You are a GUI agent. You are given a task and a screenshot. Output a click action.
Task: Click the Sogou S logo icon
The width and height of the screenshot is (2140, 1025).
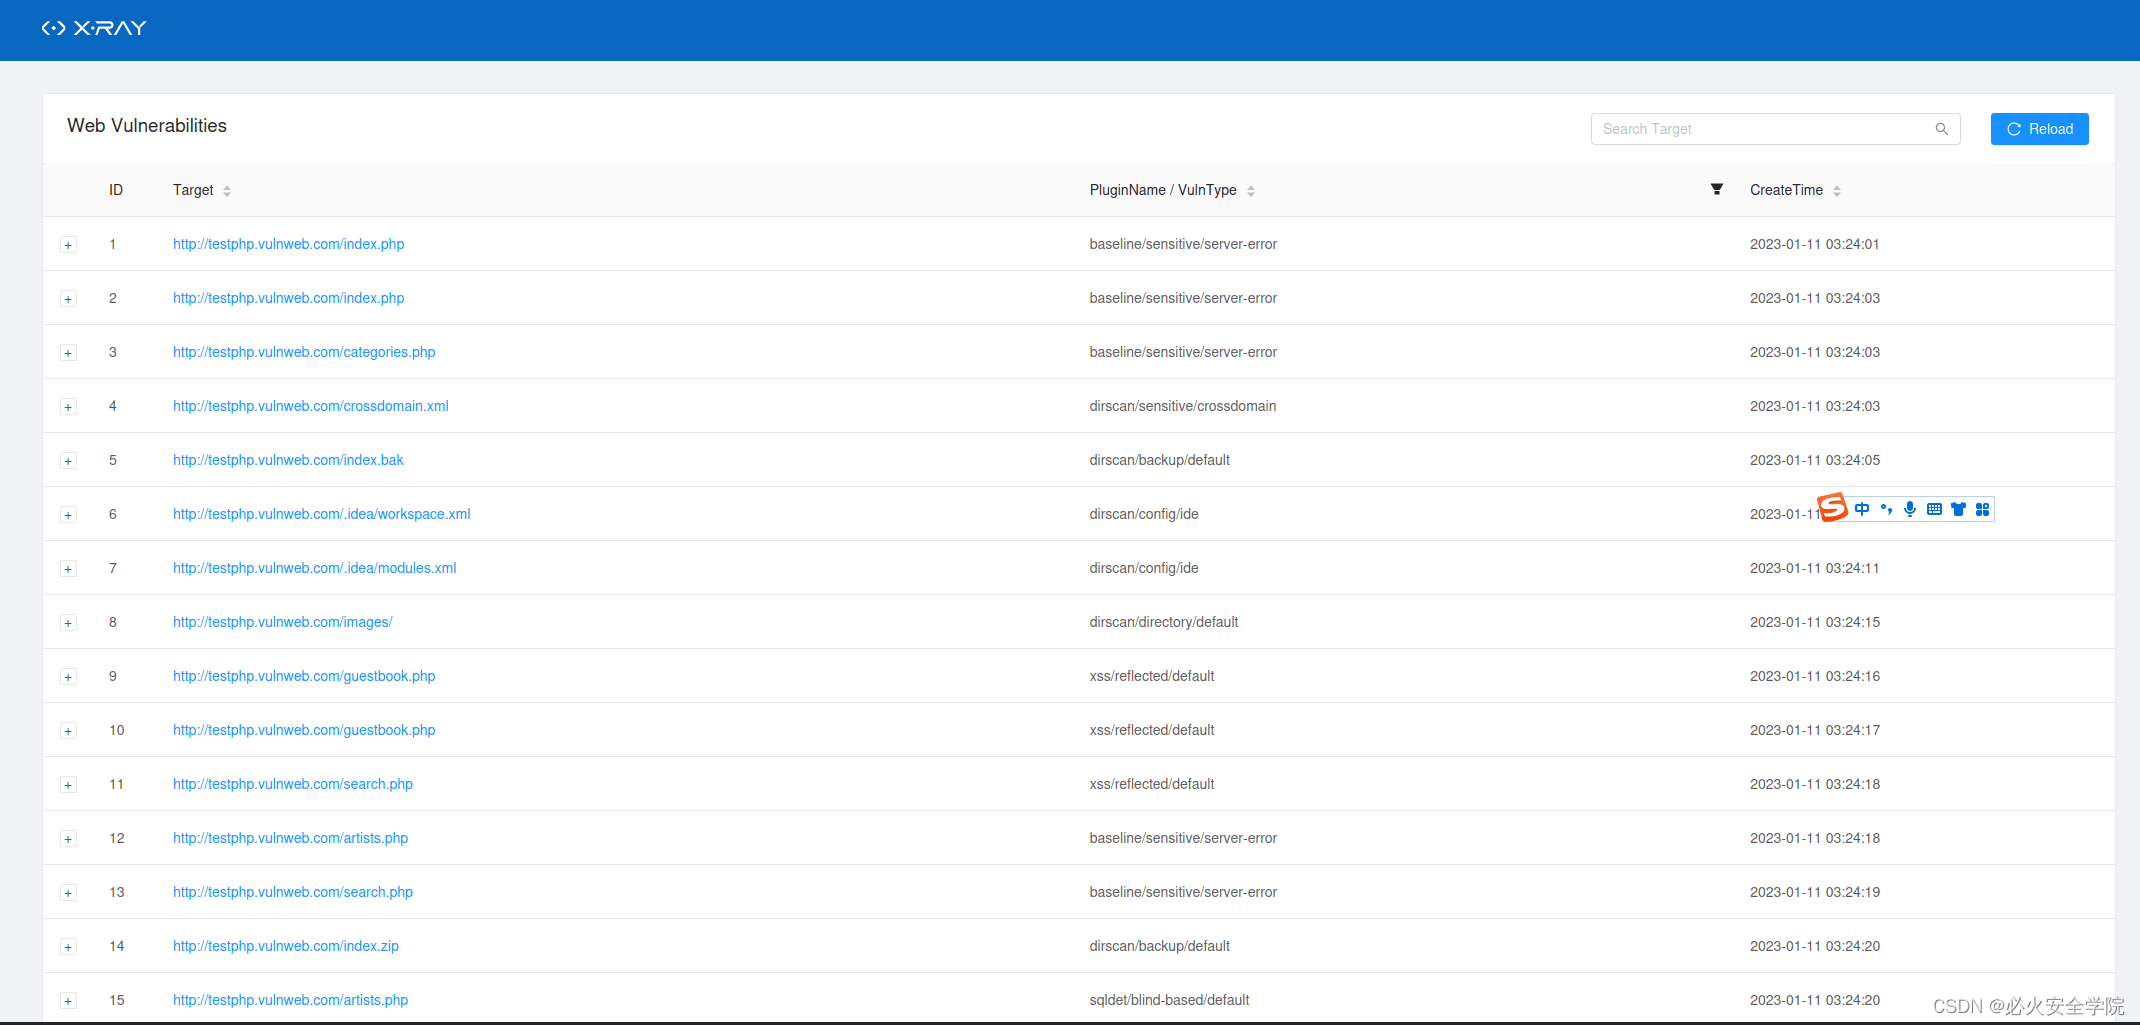(1832, 508)
